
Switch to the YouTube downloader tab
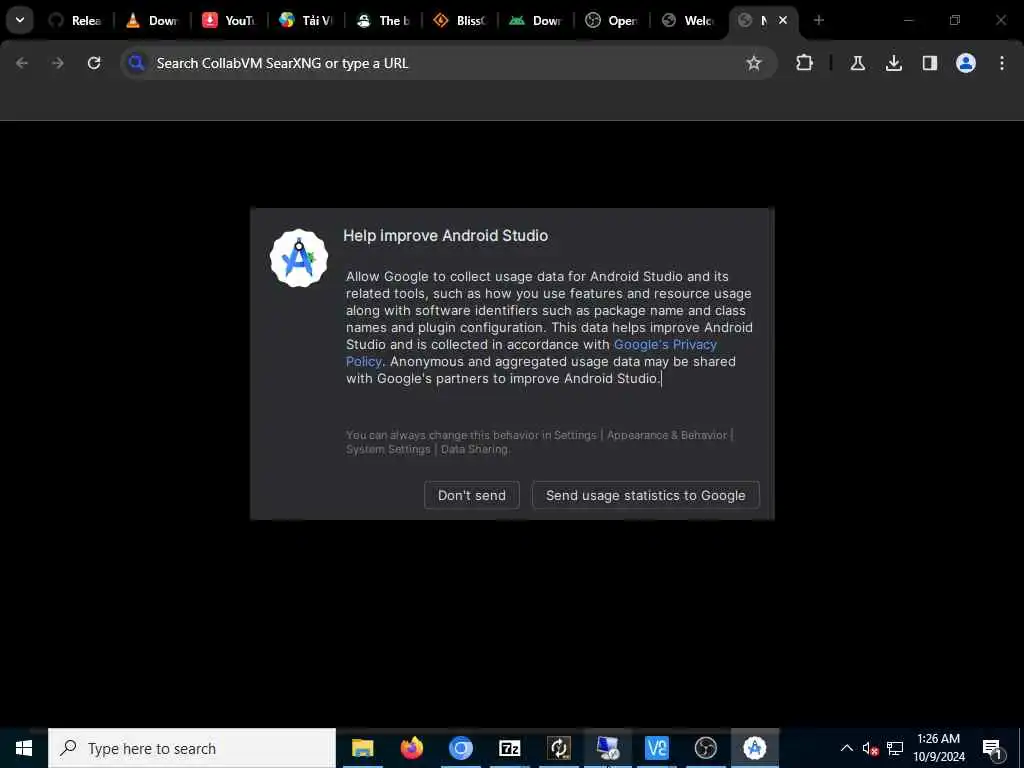229,20
